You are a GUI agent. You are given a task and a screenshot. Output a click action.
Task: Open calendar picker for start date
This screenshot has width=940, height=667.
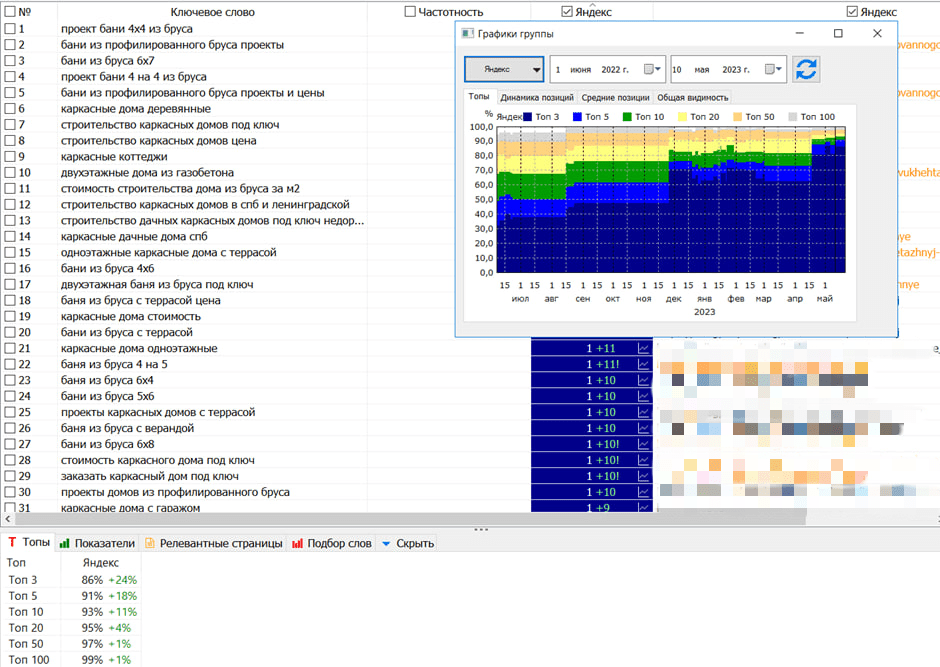click(x=652, y=69)
